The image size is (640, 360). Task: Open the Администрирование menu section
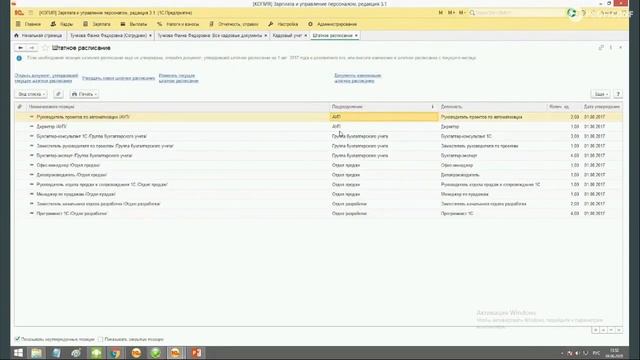click(333, 24)
